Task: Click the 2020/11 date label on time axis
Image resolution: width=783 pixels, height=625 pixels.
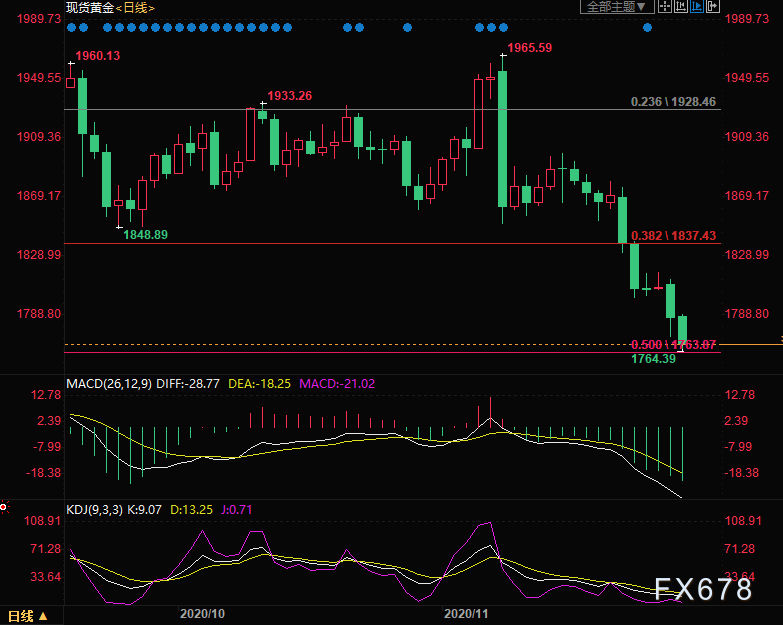Action: [464, 611]
